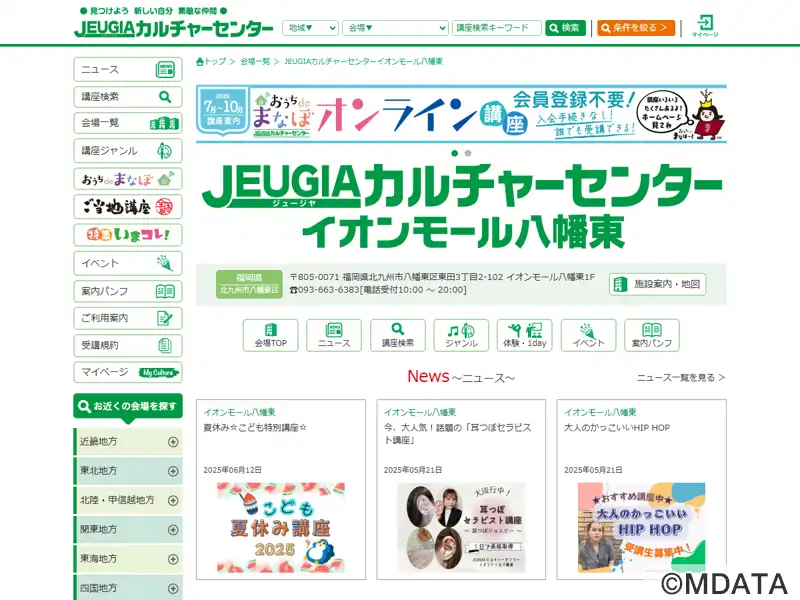
Task: Open 講座検索 in the left sidebar
Action: pyautogui.click(x=128, y=96)
